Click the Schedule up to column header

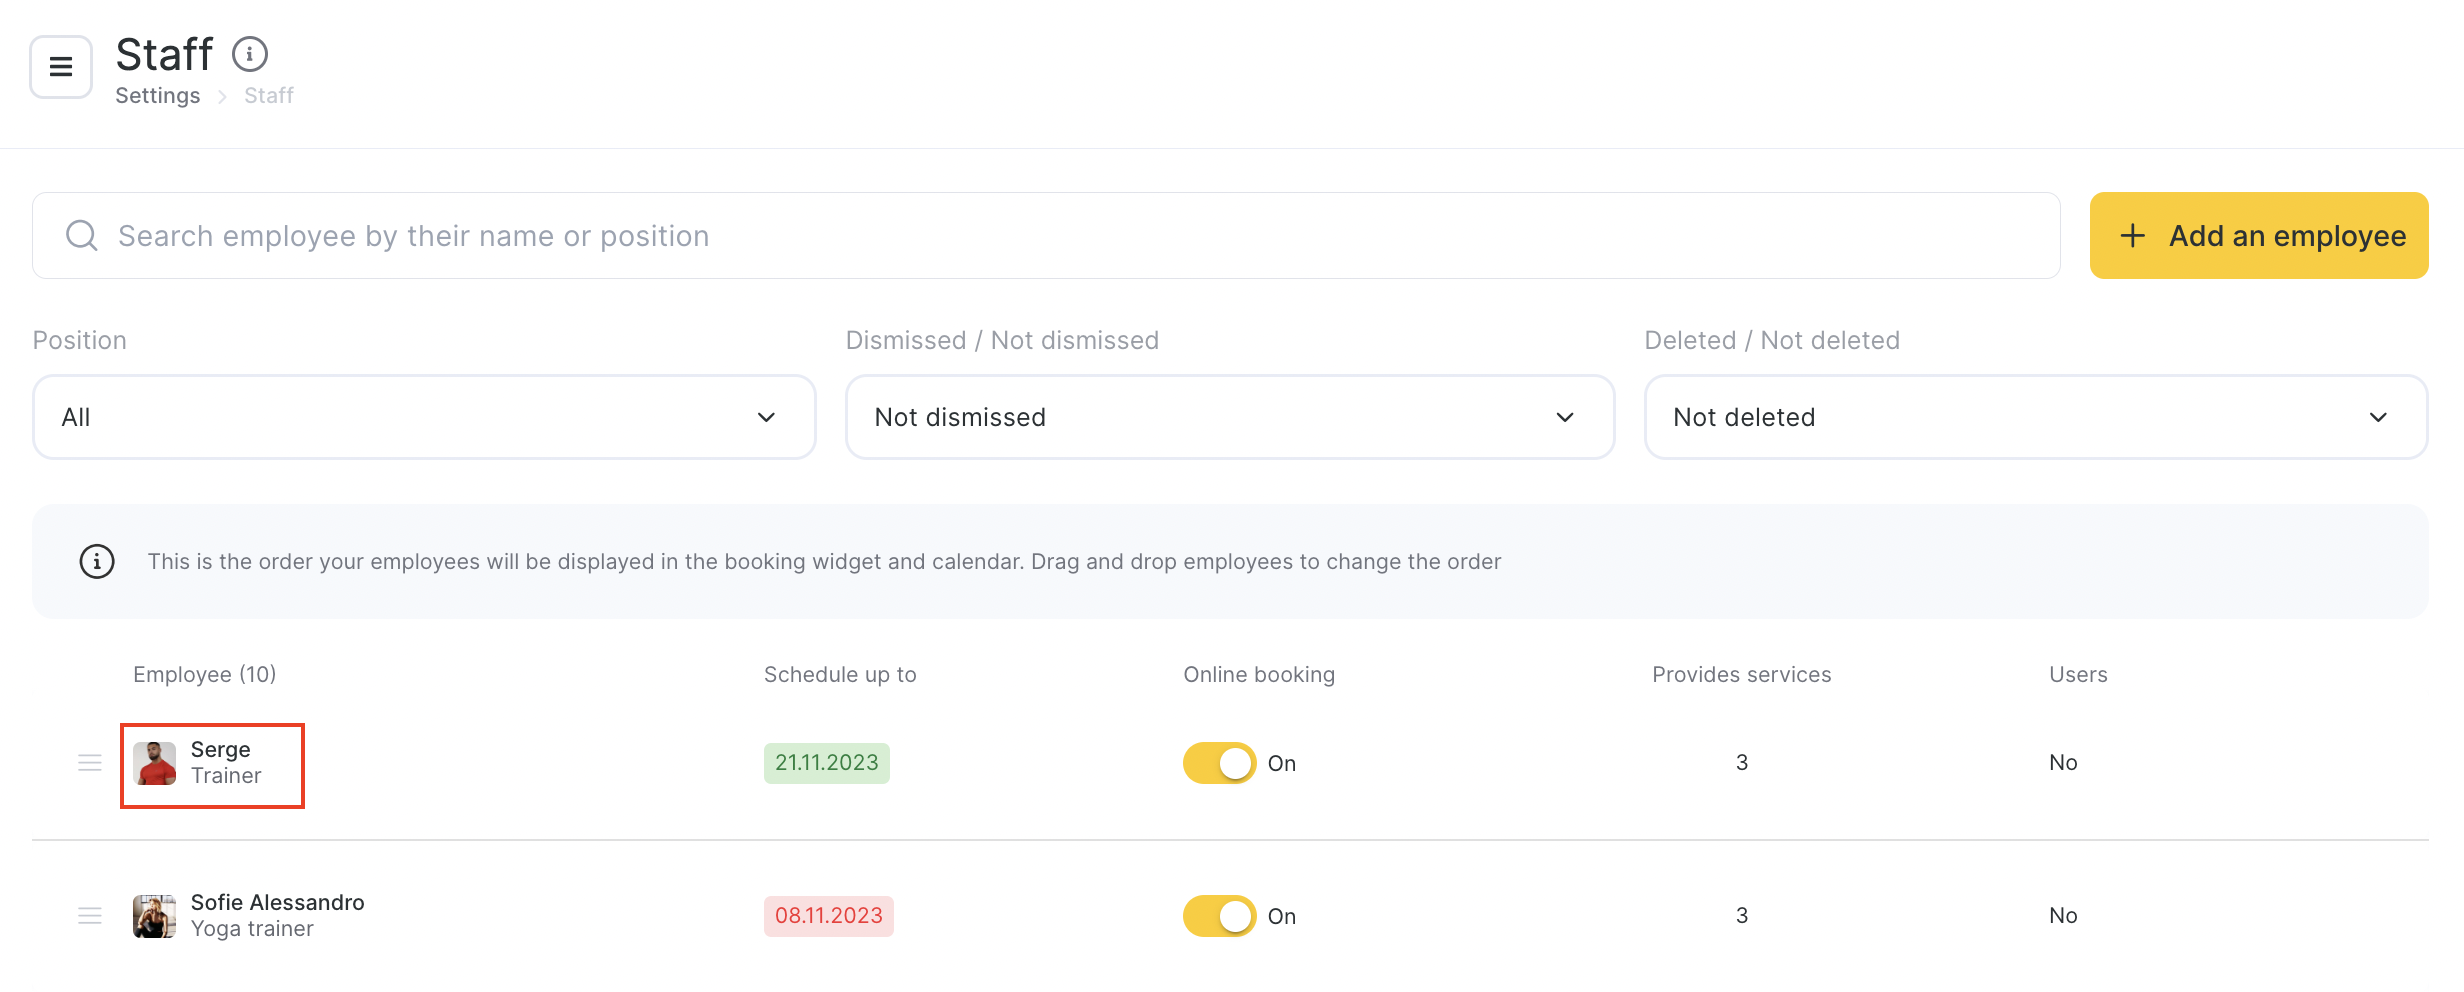coord(840,675)
